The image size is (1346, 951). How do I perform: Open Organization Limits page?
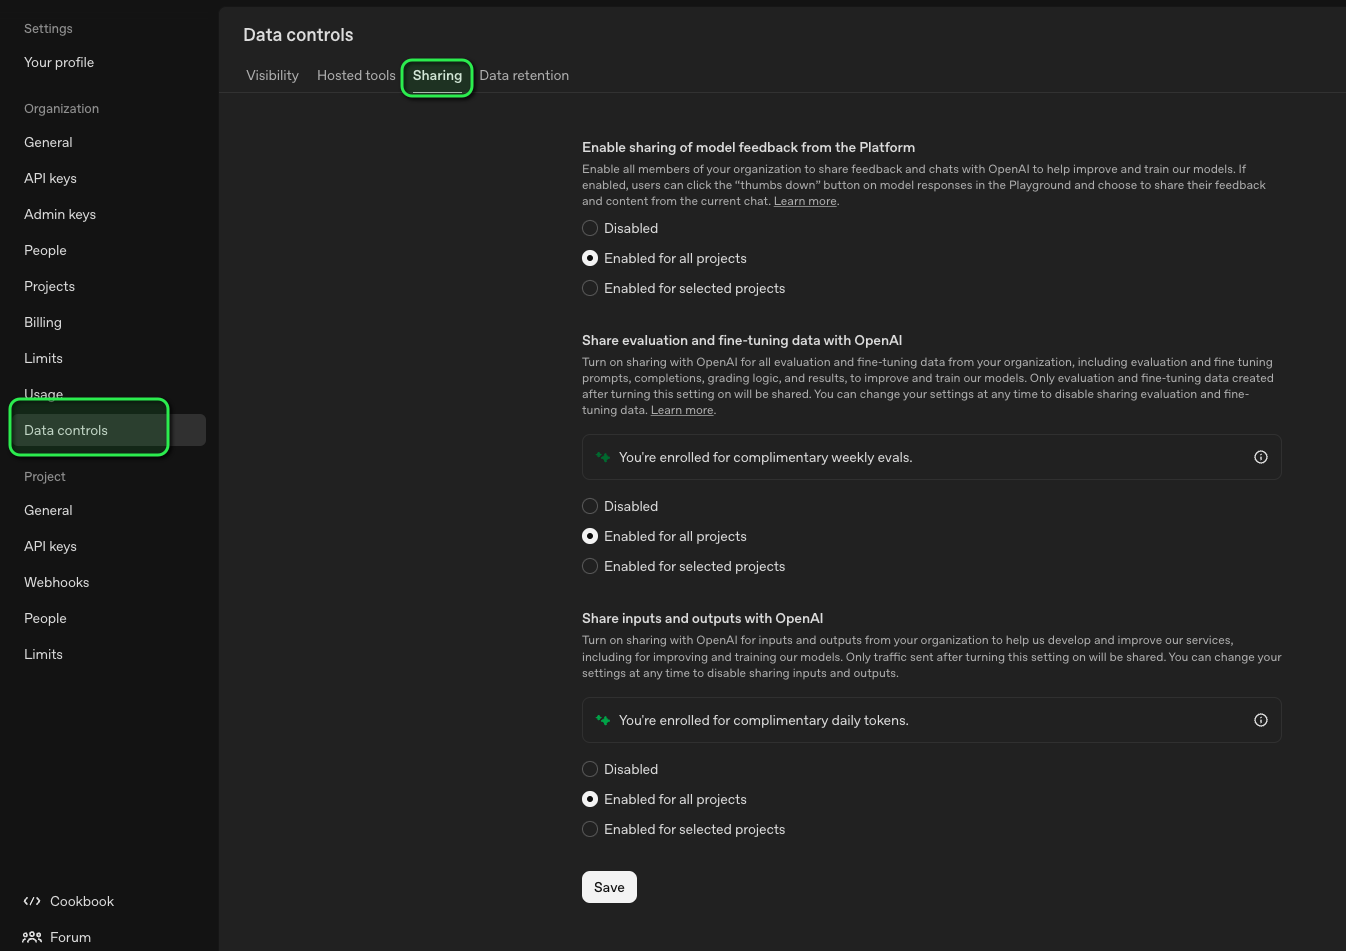point(43,358)
